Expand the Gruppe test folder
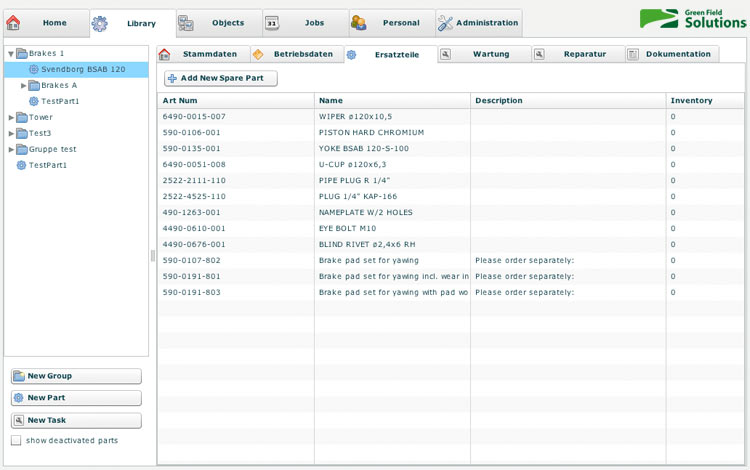 point(10,149)
